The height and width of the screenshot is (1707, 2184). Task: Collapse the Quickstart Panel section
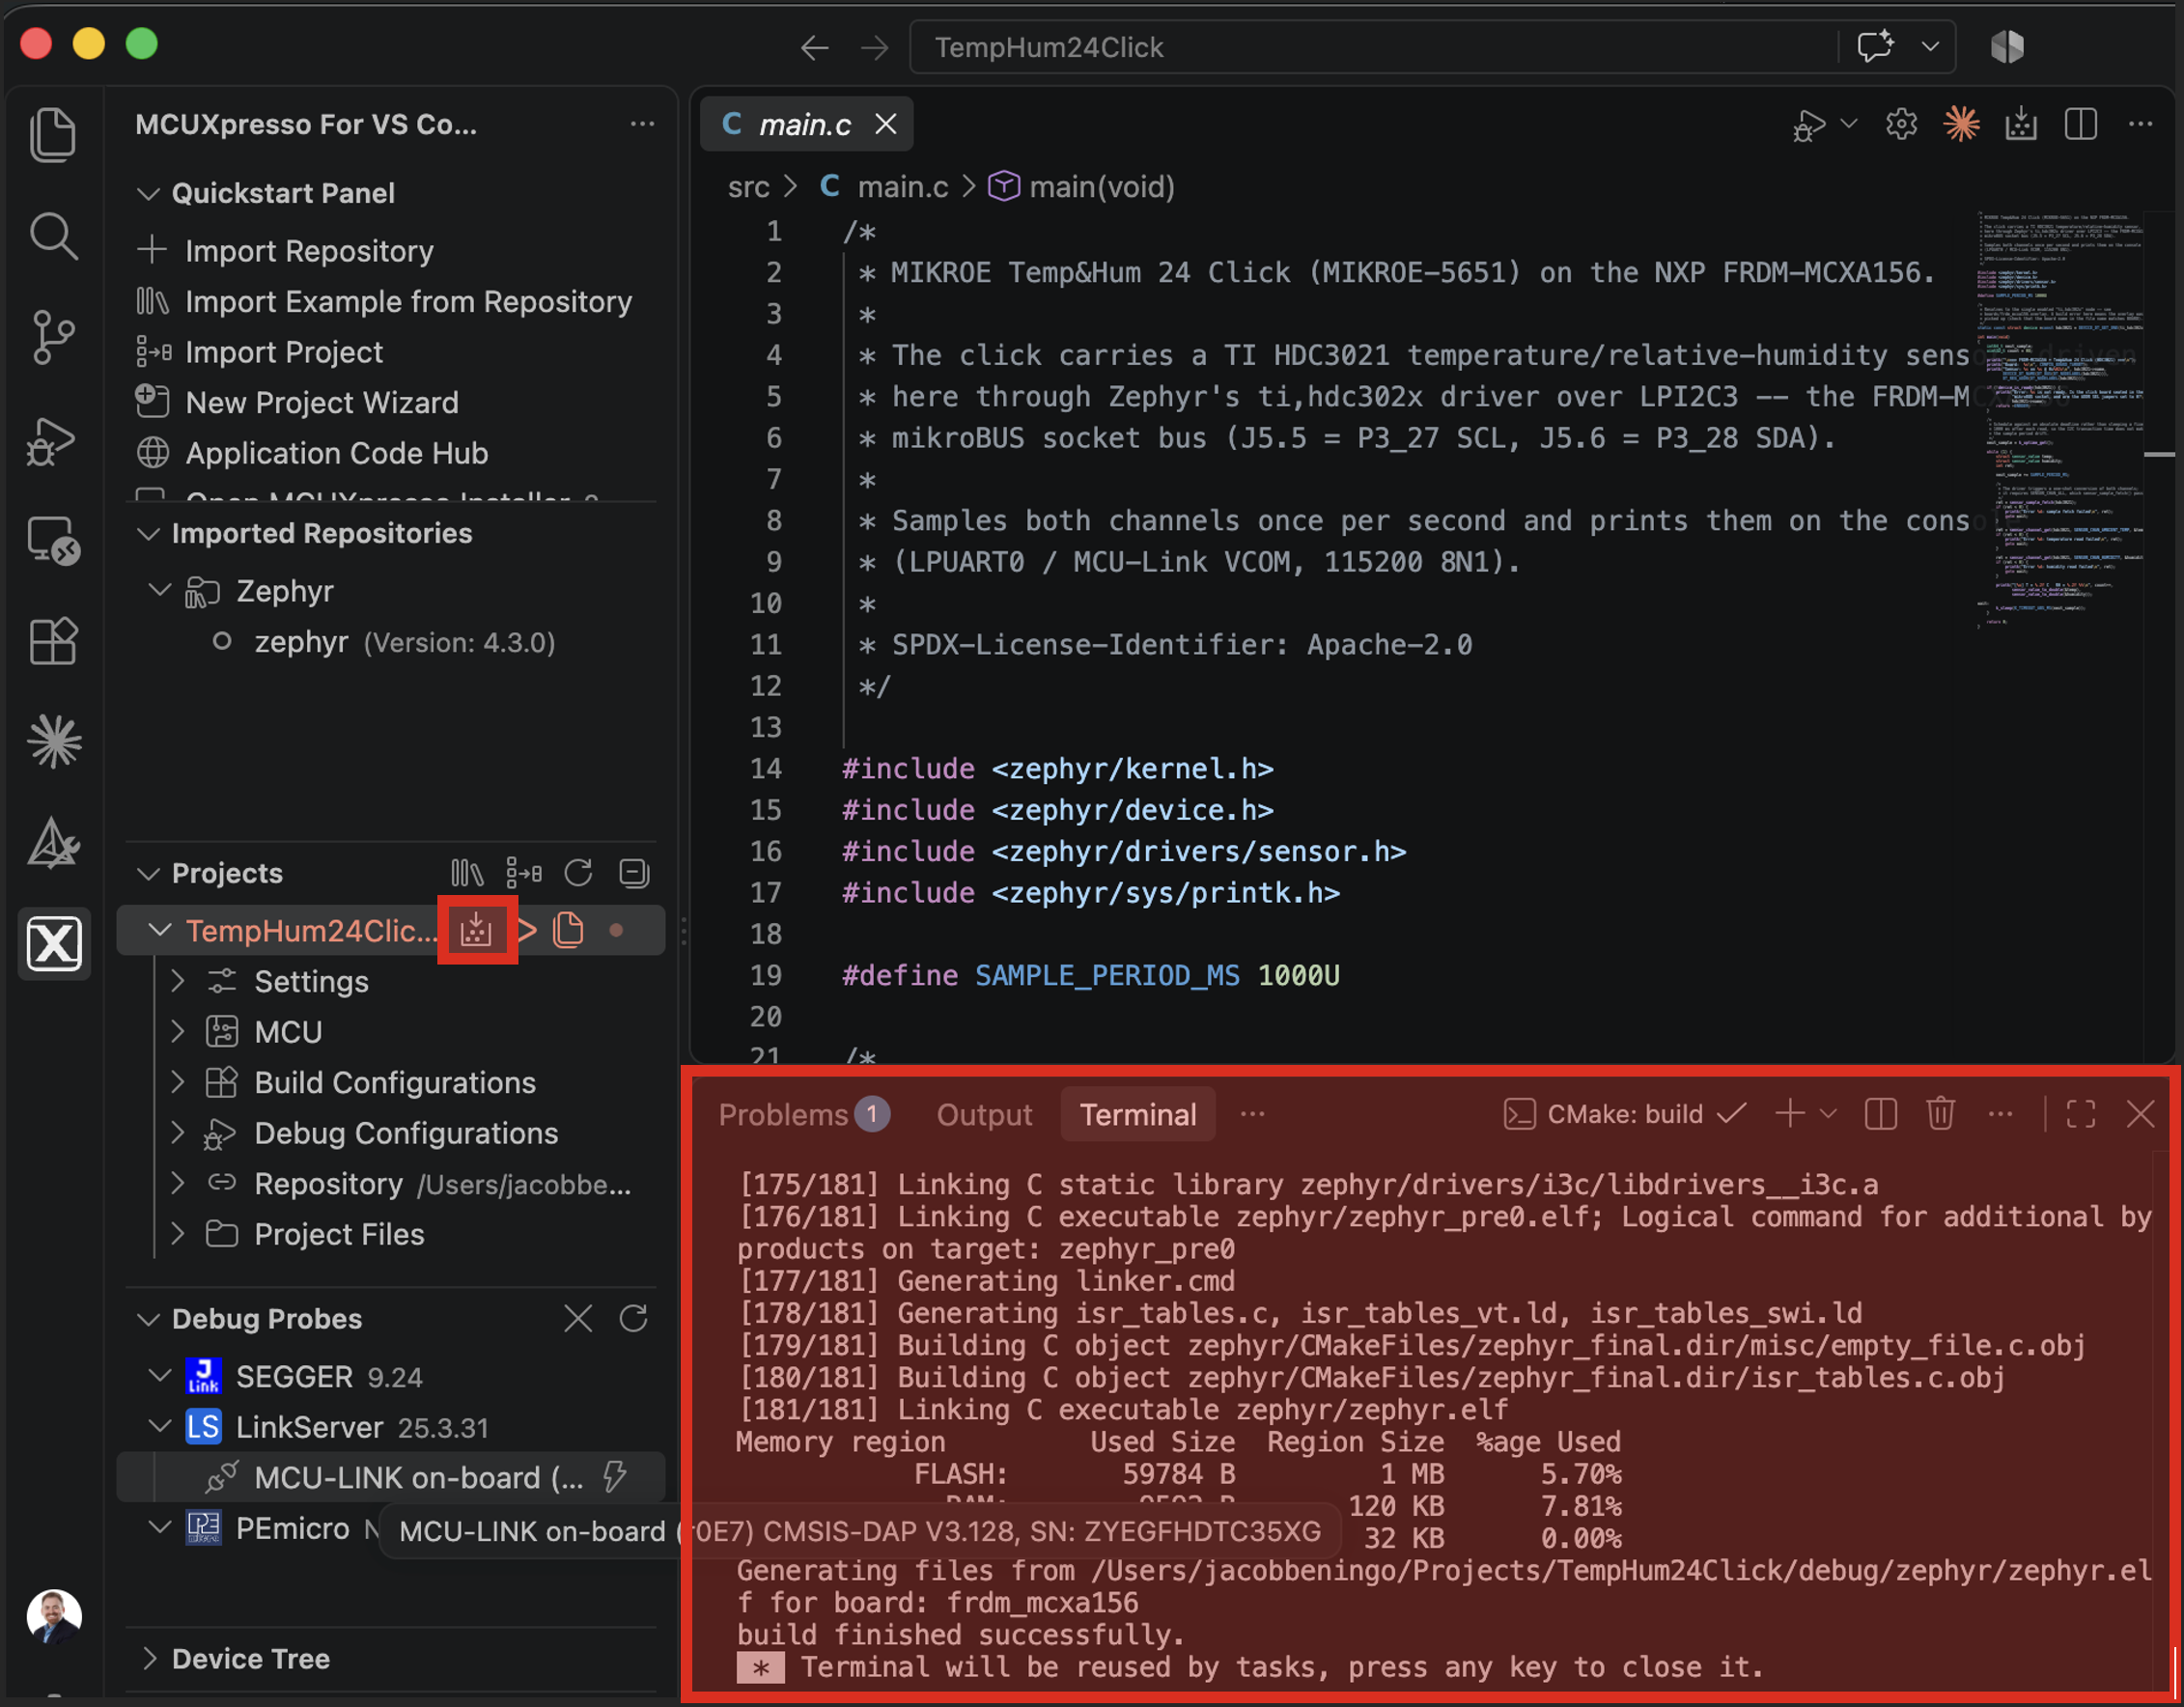pyautogui.click(x=148, y=193)
